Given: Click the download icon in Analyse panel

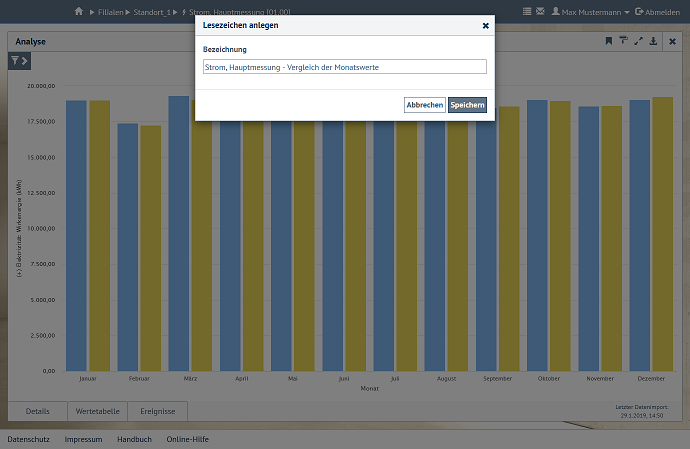Looking at the screenshot, I should pyautogui.click(x=653, y=41).
